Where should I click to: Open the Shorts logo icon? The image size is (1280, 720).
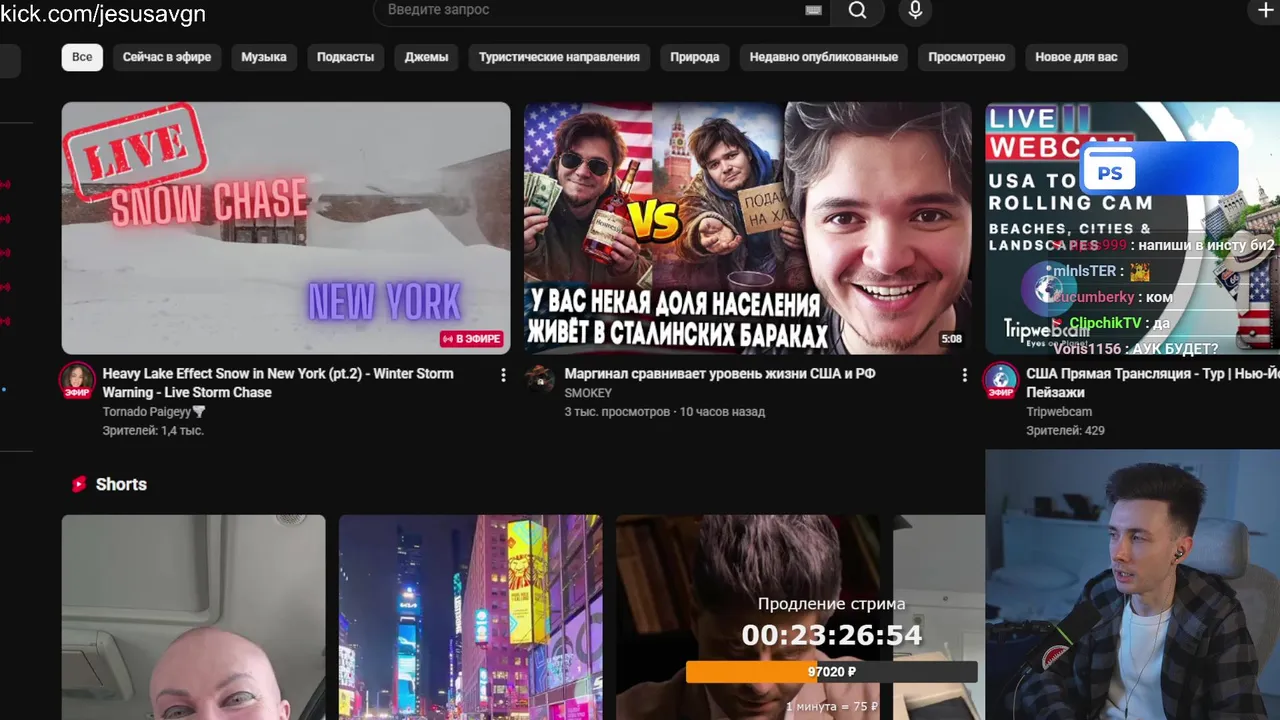(79, 484)
